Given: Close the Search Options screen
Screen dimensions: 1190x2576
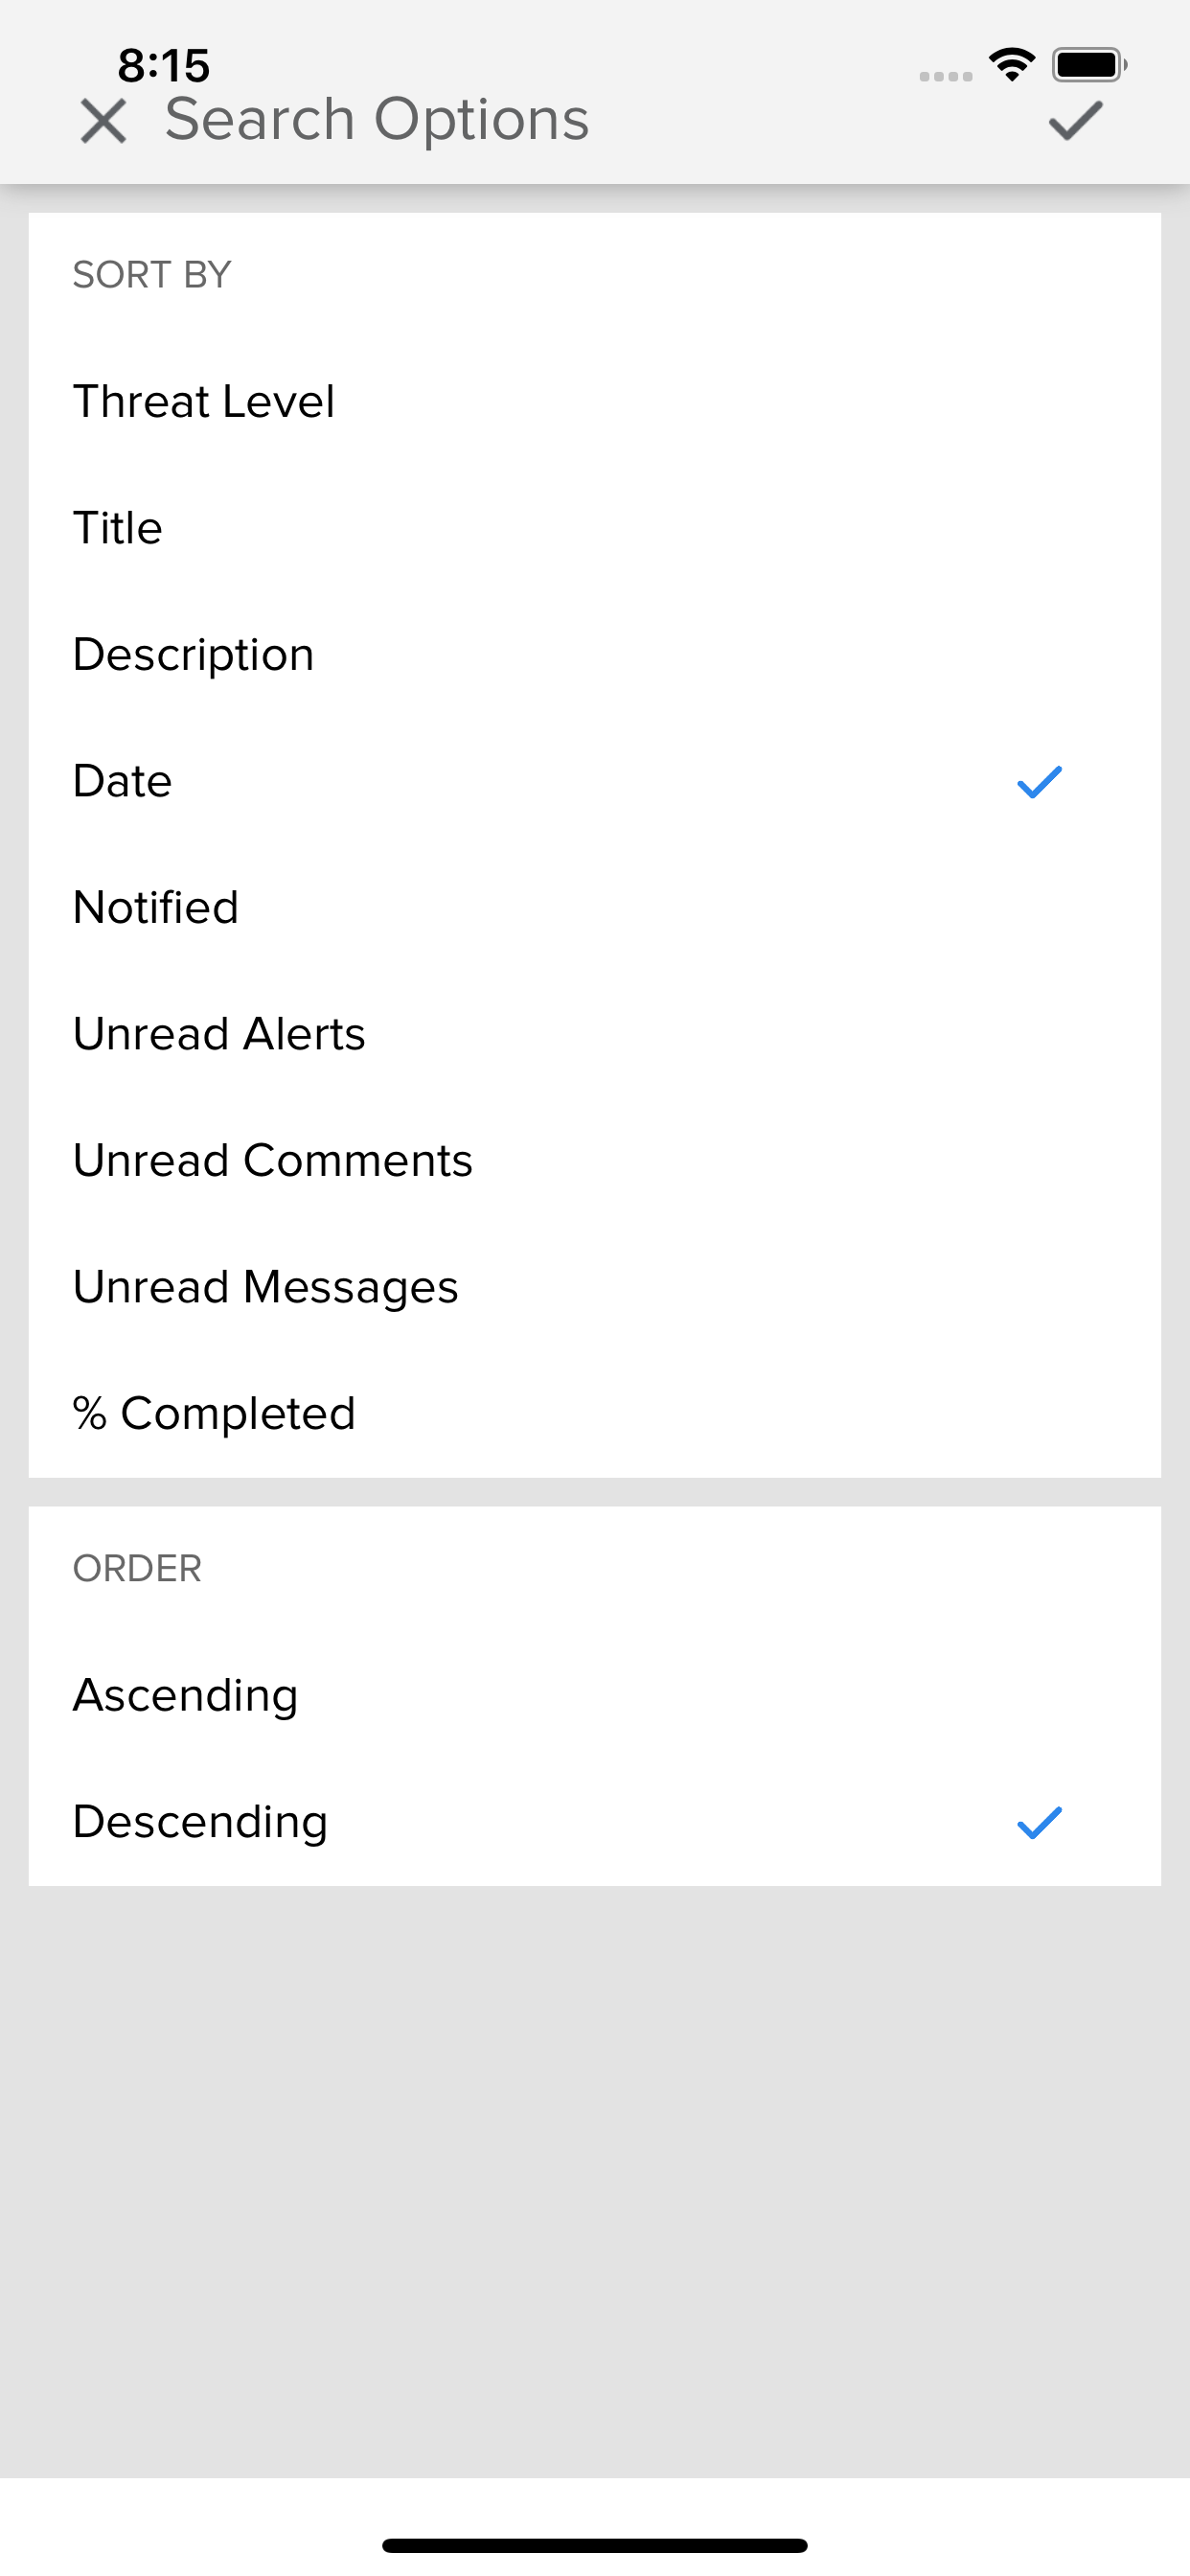Looking at the screenshot, I should tap(103, 121).
